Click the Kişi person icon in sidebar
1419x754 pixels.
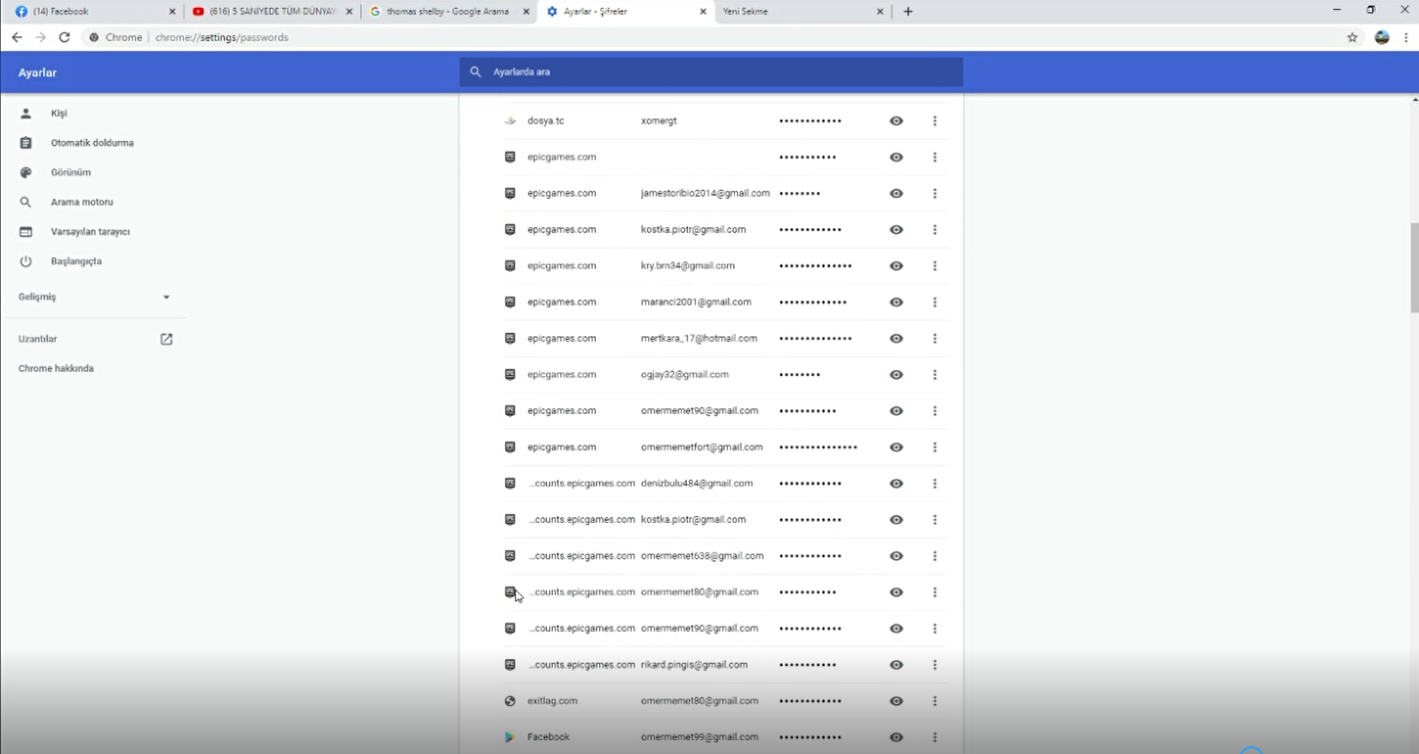point(26,113)
